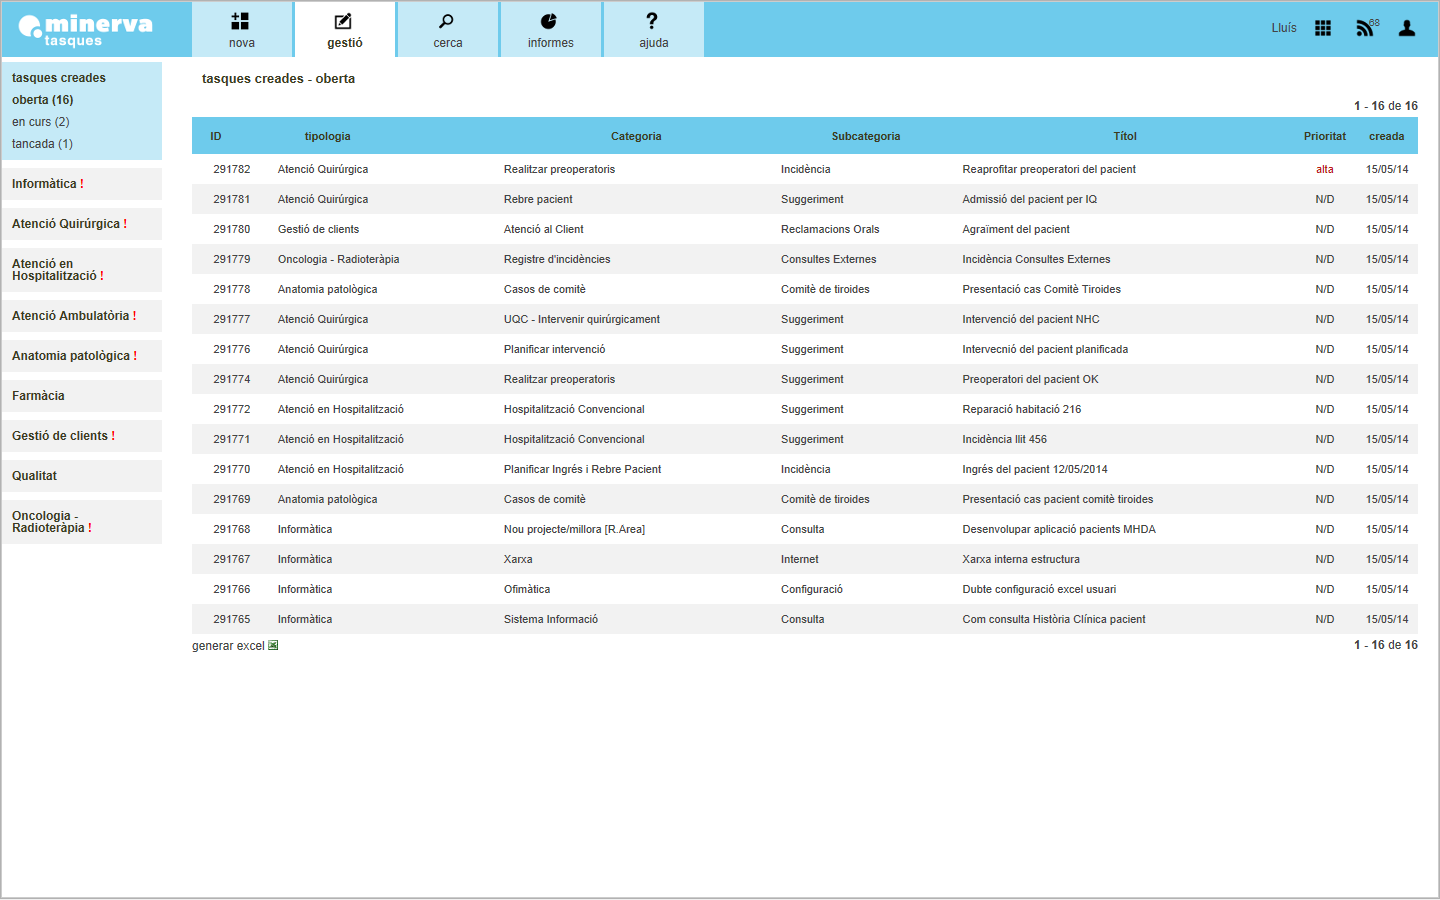This screenshot has width=1440, height=900.
Task: Open Anatomia patològica sidebar category
Action: tap(81, 356)
